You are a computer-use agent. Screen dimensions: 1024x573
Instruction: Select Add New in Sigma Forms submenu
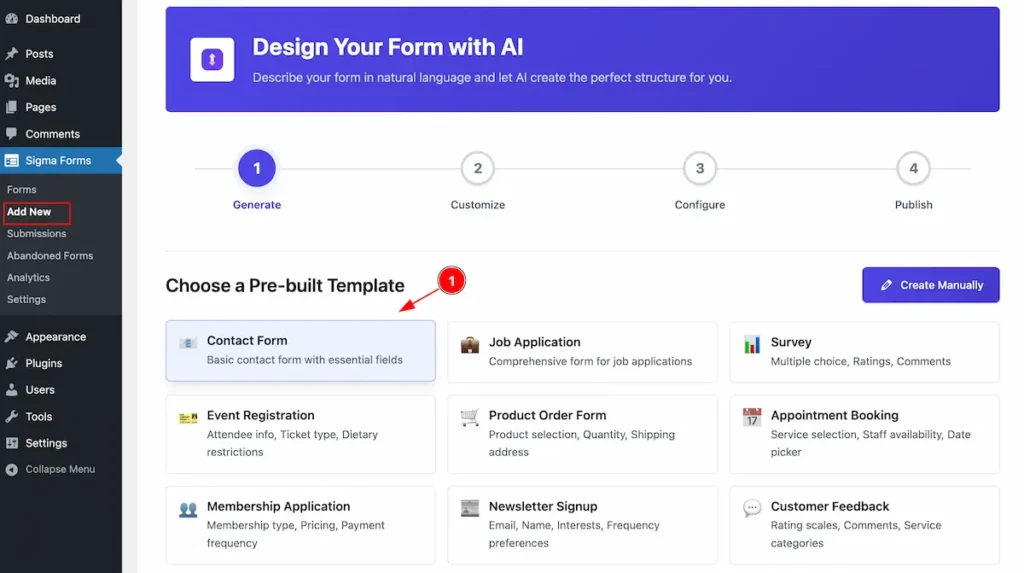tap(29, 212)
